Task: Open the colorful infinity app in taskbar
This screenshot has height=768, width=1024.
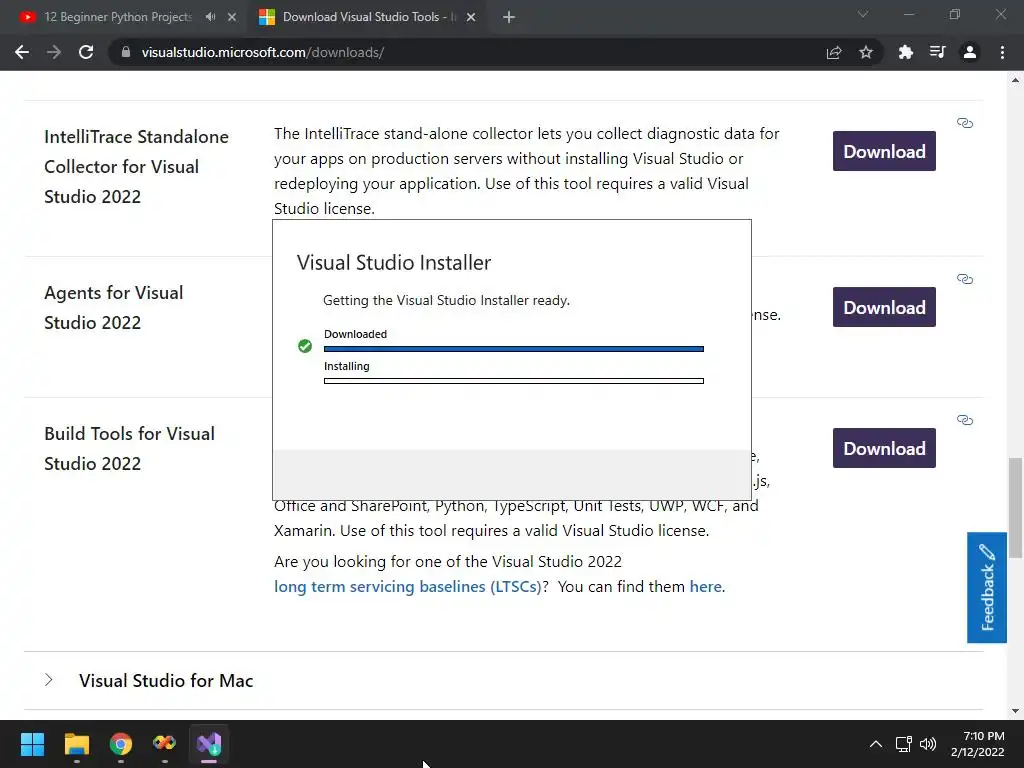Action: (x=165, y=743)
